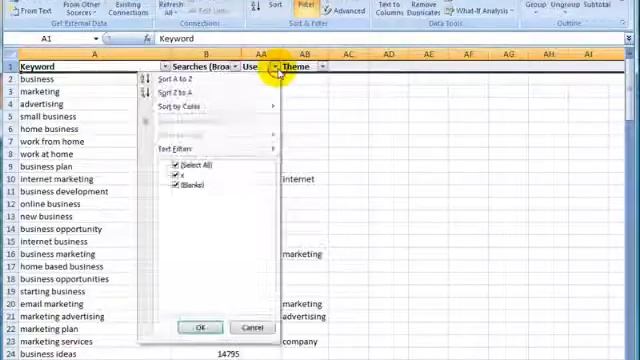
Task: Click the Select All corner cell
Action: coord(11,54)
